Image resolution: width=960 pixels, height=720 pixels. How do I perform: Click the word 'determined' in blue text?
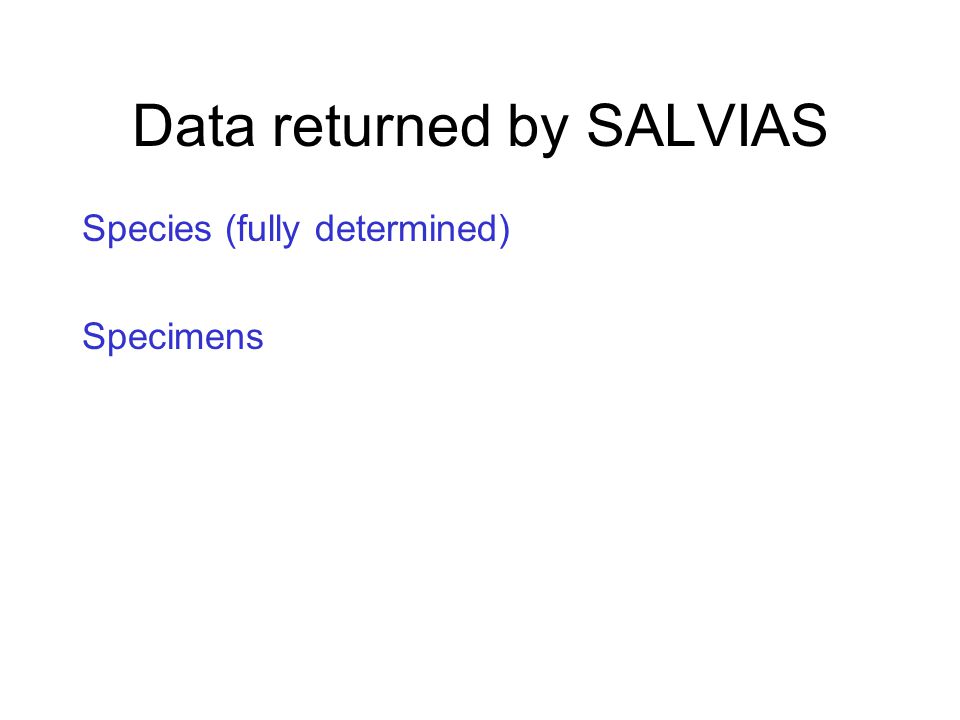tap(406, 228)
